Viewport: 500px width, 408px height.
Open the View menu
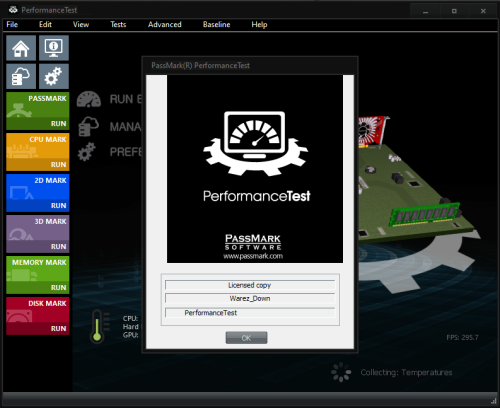tap(81, 25)
